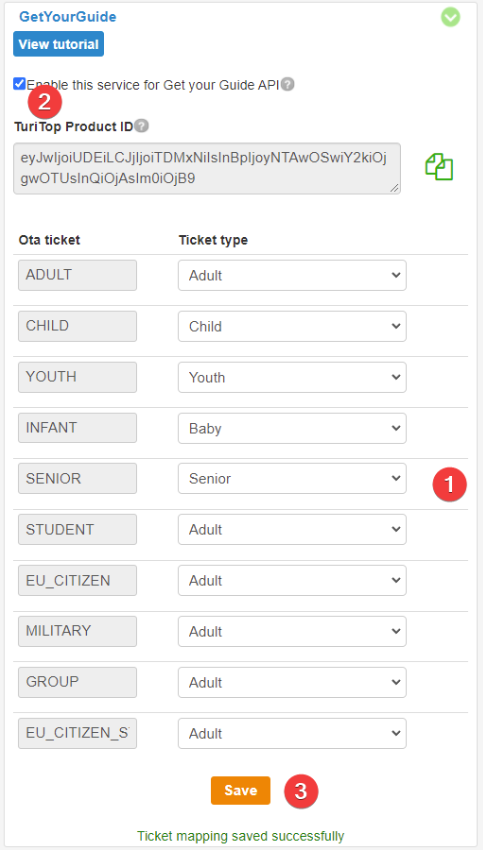Viewport: 483px width, 850px height.
Task: Copy the TuriTop Product ID with copy icon
Action: [439, 167]
